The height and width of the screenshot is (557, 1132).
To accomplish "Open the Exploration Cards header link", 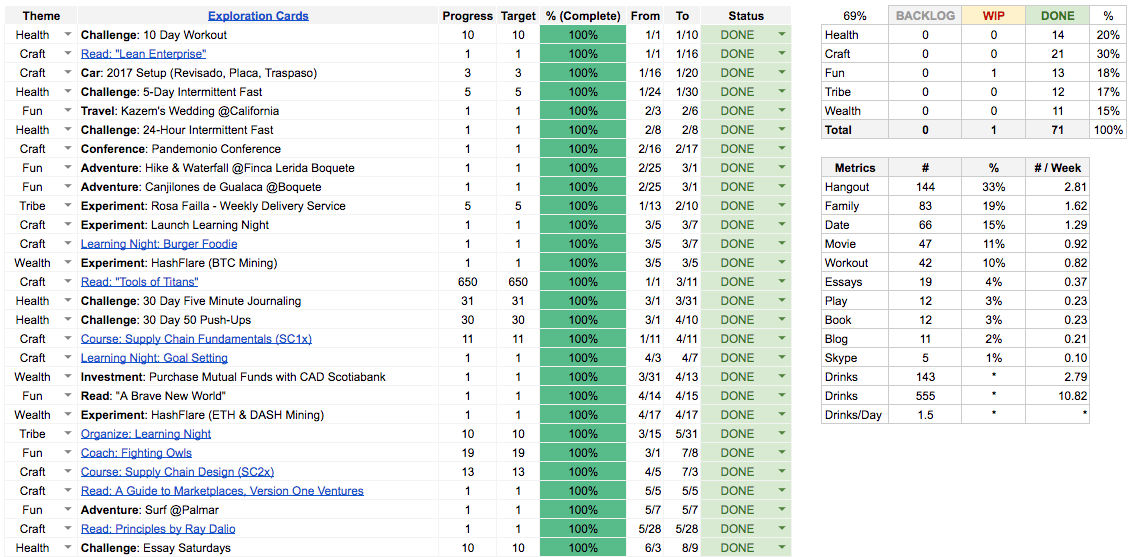I will coord(258,16).
